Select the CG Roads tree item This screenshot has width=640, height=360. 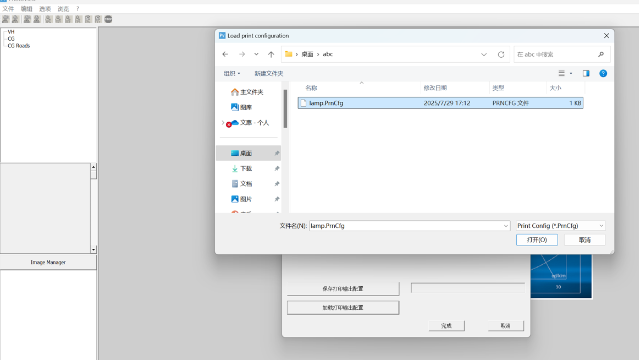pyautogui.click(x=19, y=46)
